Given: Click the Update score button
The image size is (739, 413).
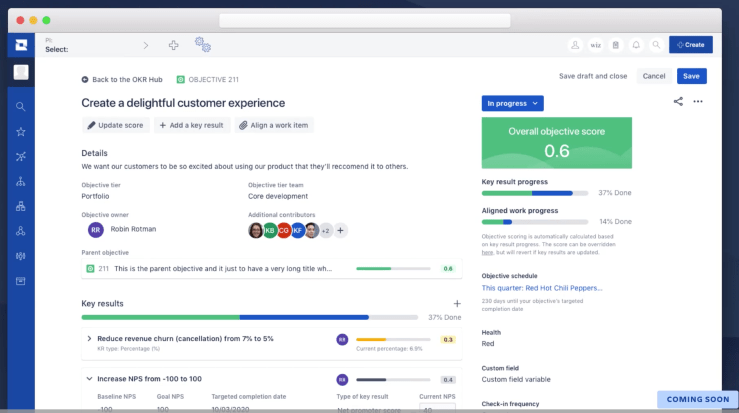Looking at the screenshot, I should click(115, 125).
